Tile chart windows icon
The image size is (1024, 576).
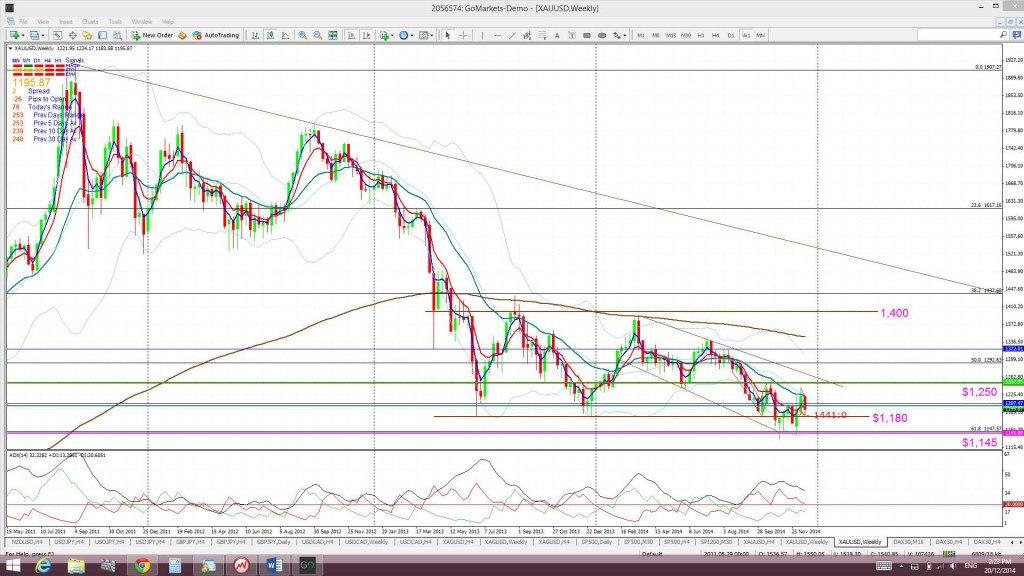333,35
